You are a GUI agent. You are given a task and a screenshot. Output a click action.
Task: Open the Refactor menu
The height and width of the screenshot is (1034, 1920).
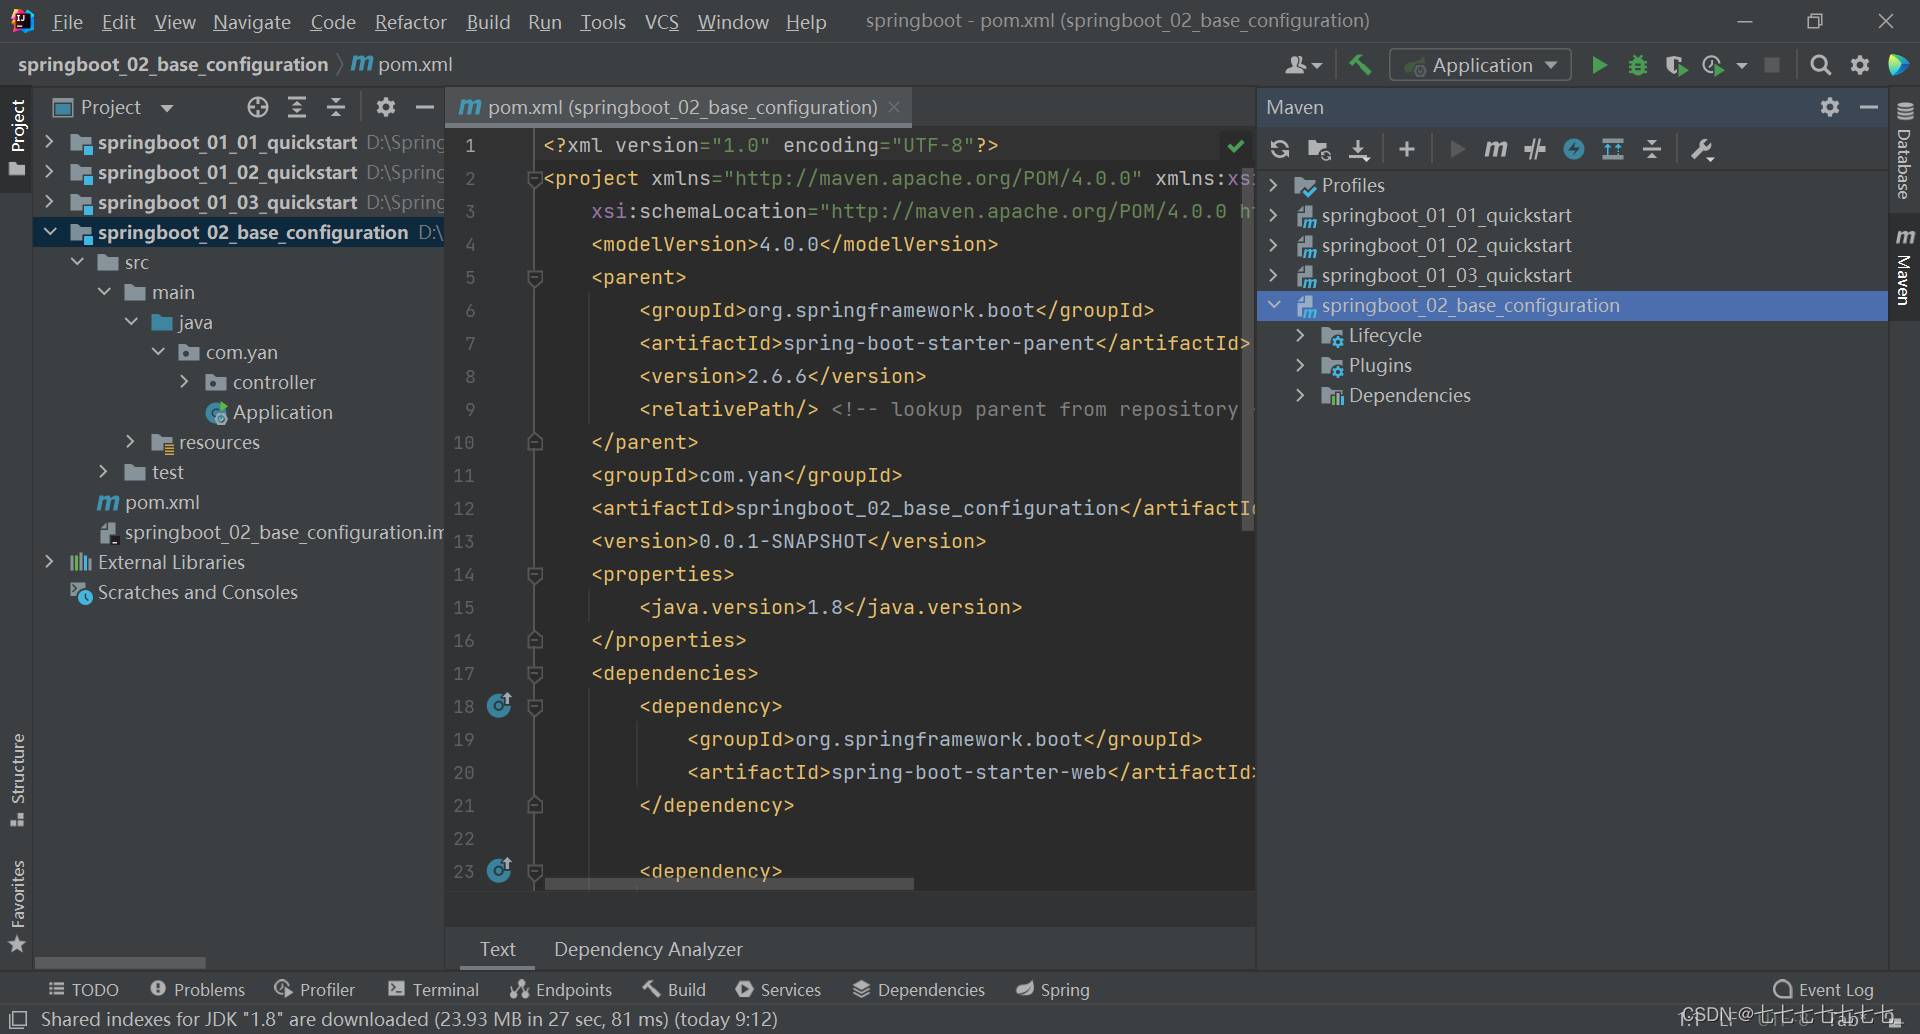coord(410,22)
